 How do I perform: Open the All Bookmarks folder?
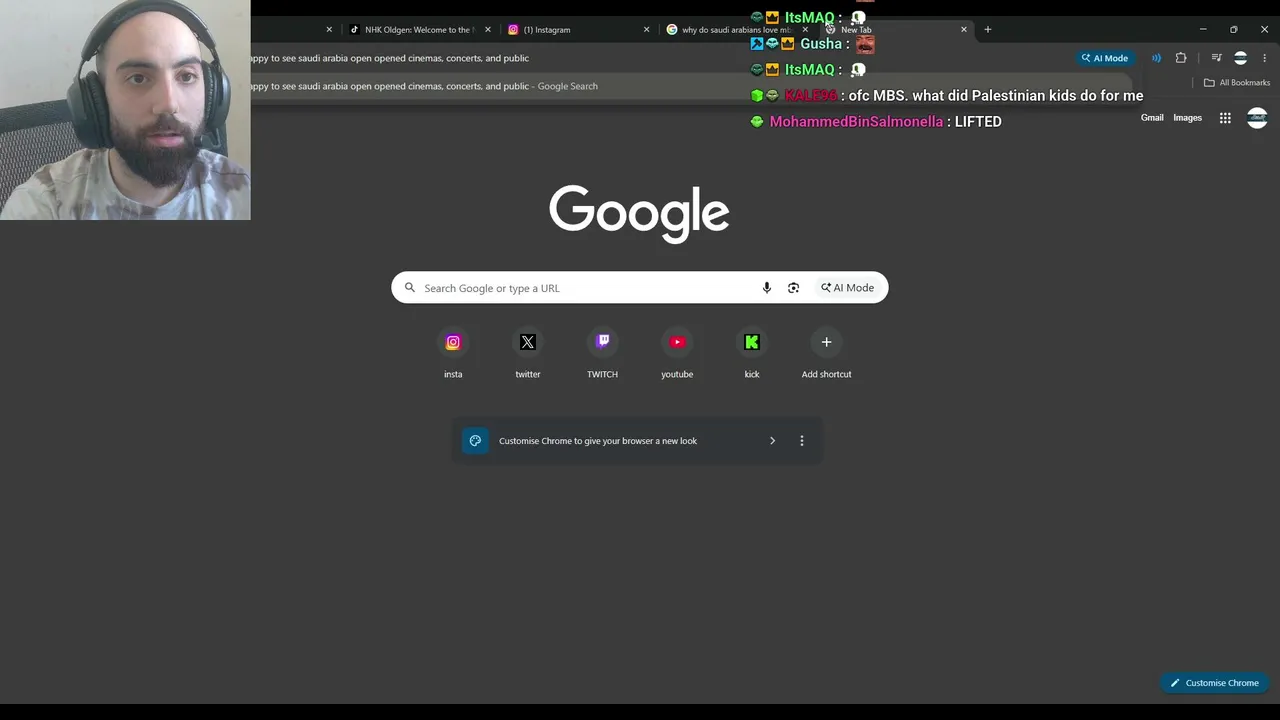point(1237,83)
